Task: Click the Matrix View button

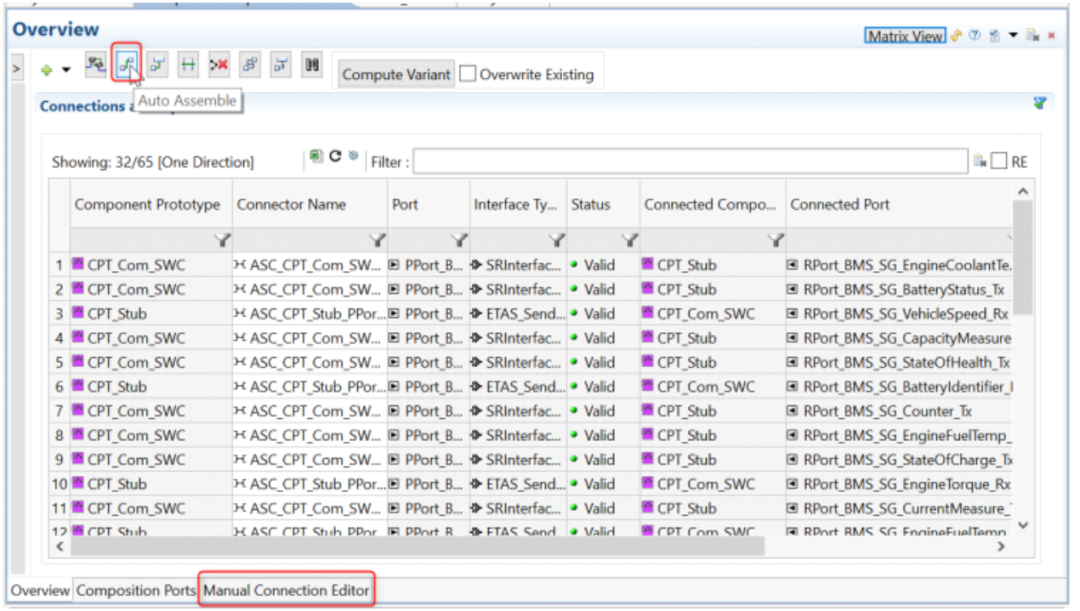Action: (905, 36)
